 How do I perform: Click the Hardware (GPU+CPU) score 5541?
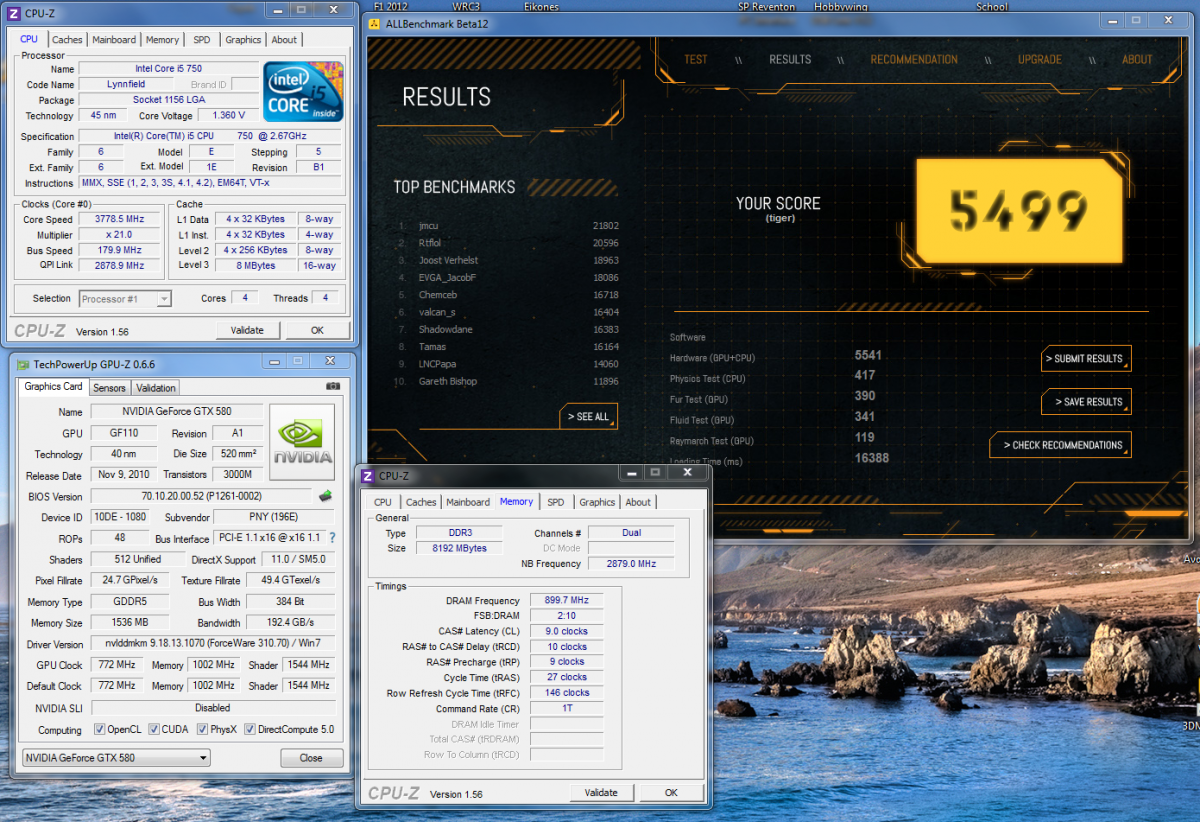click(868, 356)
